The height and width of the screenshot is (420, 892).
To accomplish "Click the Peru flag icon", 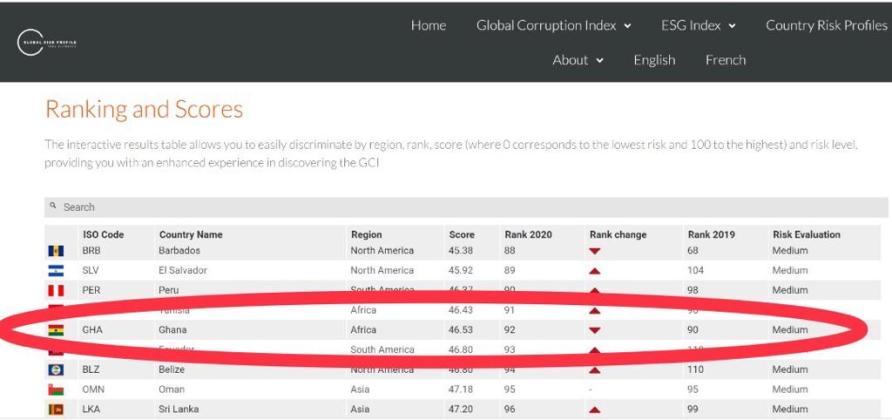I will pyautogui.click(x=56, y=290).
